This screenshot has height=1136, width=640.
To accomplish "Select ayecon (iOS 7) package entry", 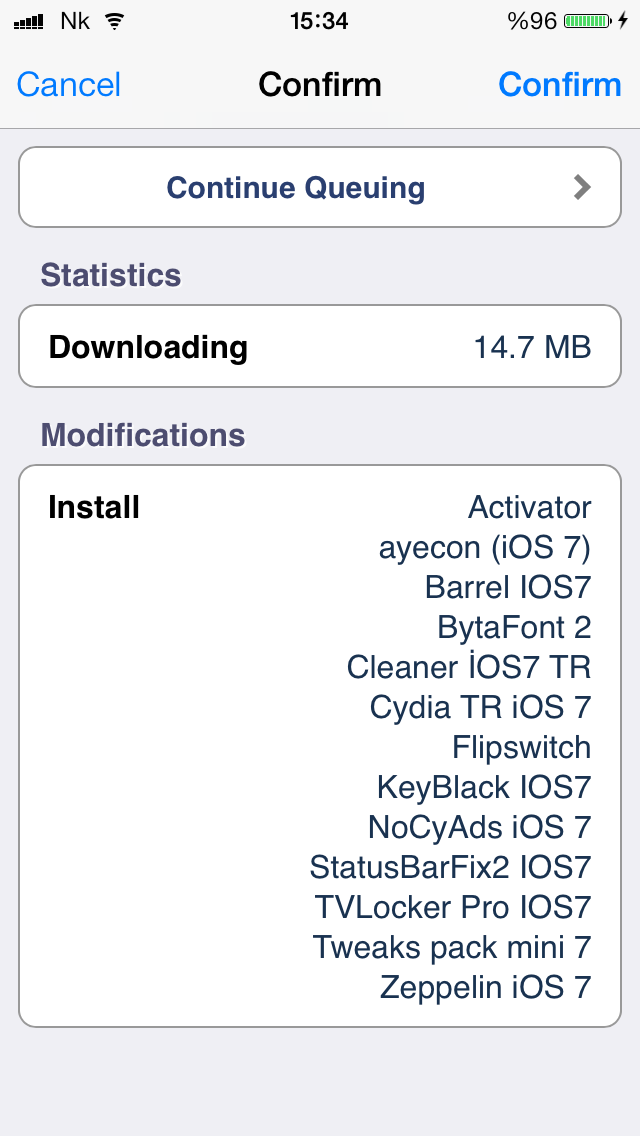I will click(x=484, y=548).
